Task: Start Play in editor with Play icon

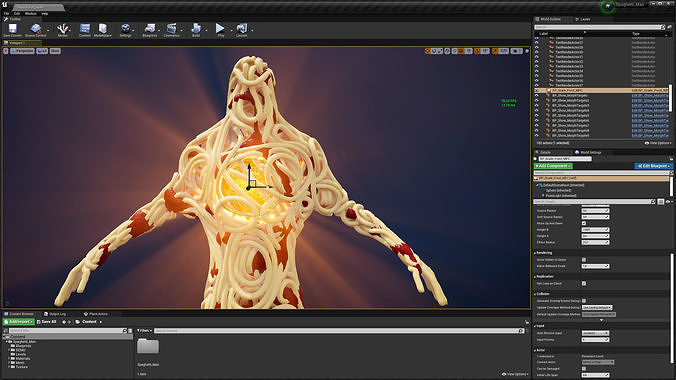Action: 220,28
